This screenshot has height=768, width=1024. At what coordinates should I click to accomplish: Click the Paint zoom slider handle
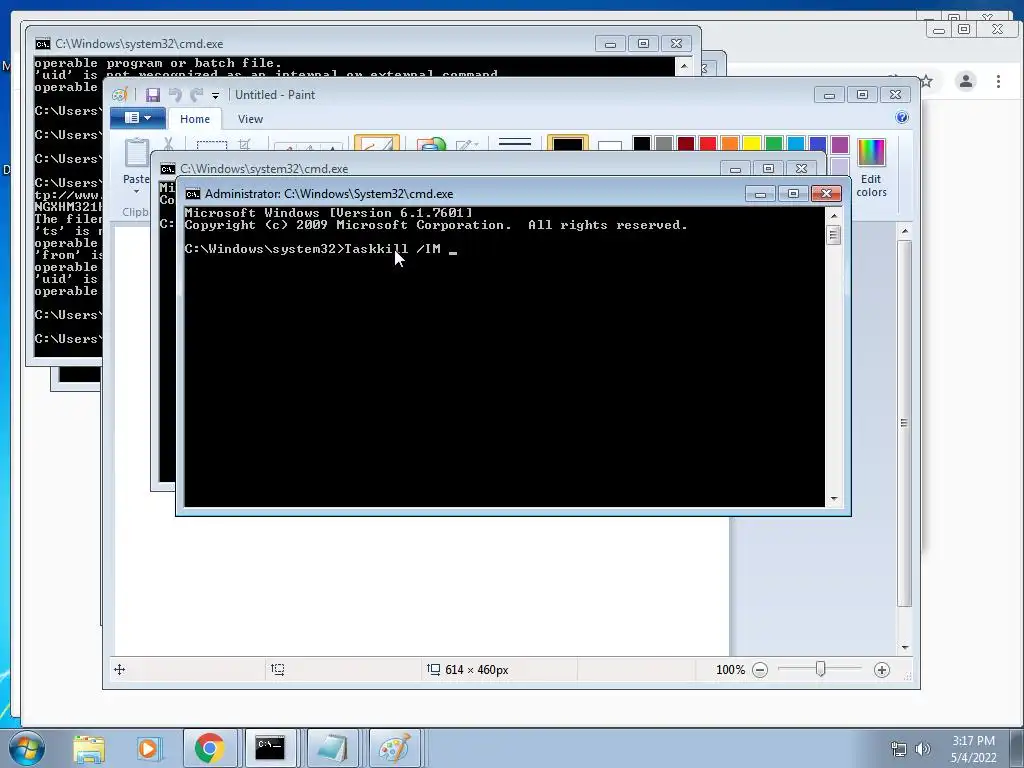[x=821, y=669]
